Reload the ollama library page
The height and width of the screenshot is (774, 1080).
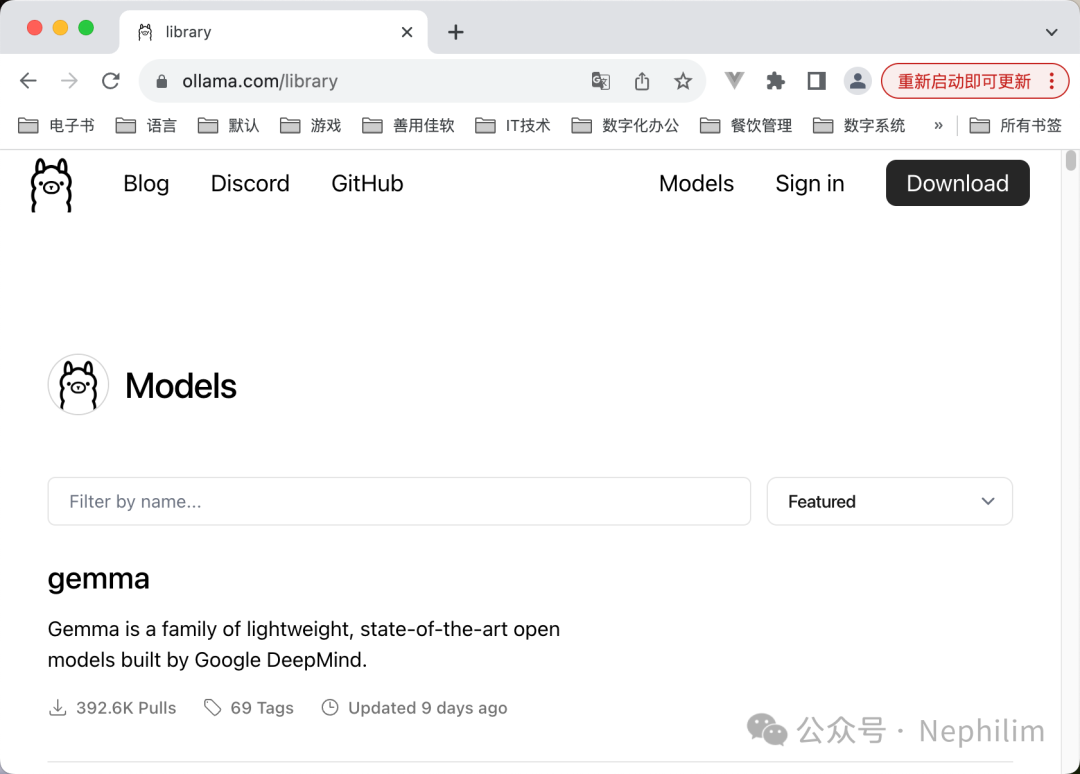point(111,81)
